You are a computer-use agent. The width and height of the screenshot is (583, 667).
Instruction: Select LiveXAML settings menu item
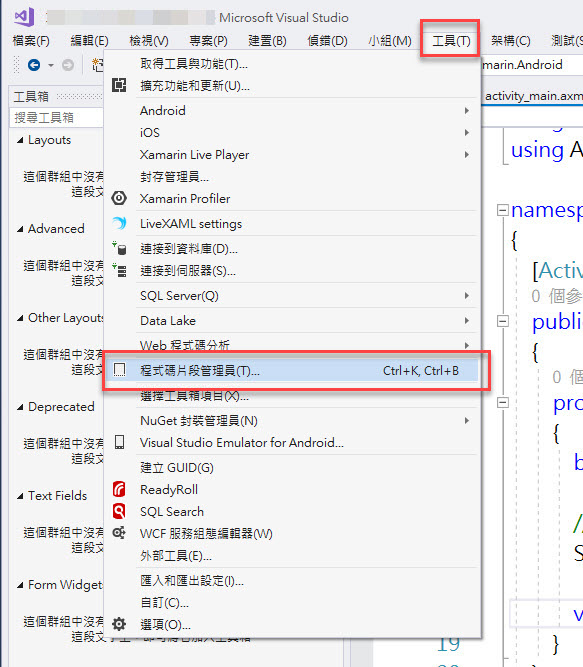coord(291,224)
